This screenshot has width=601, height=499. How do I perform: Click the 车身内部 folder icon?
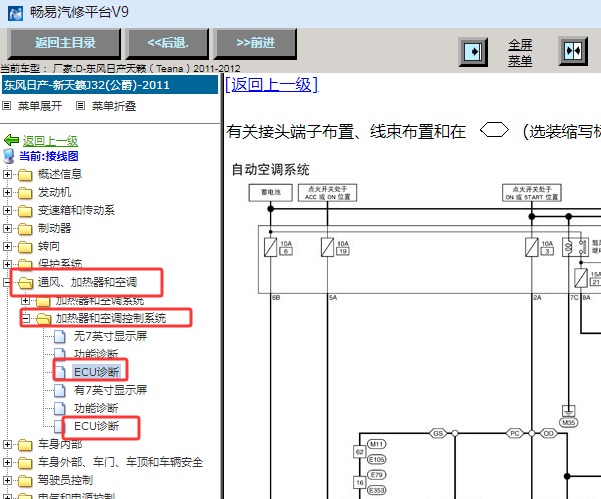tap(25, 445)
